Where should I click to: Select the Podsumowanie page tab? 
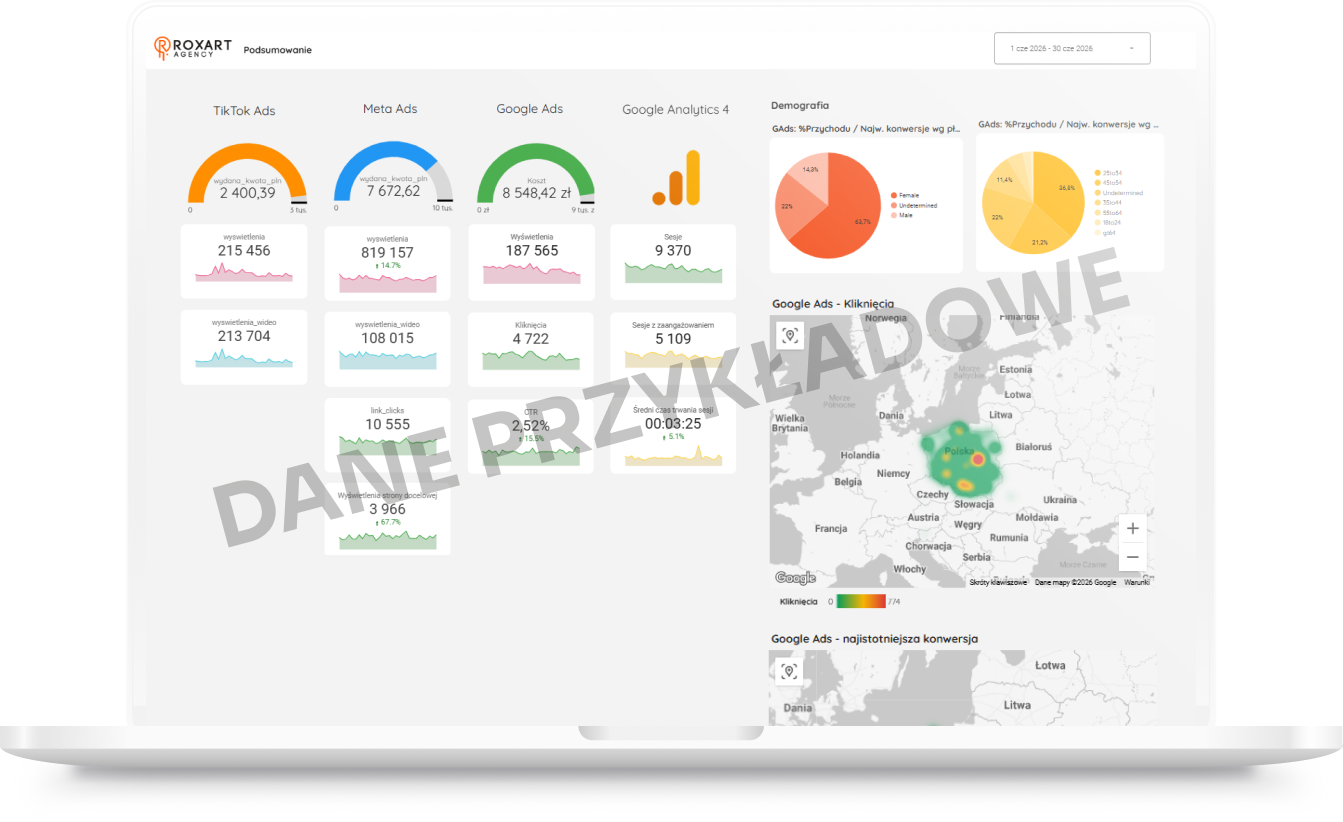[x=278, y=49]
